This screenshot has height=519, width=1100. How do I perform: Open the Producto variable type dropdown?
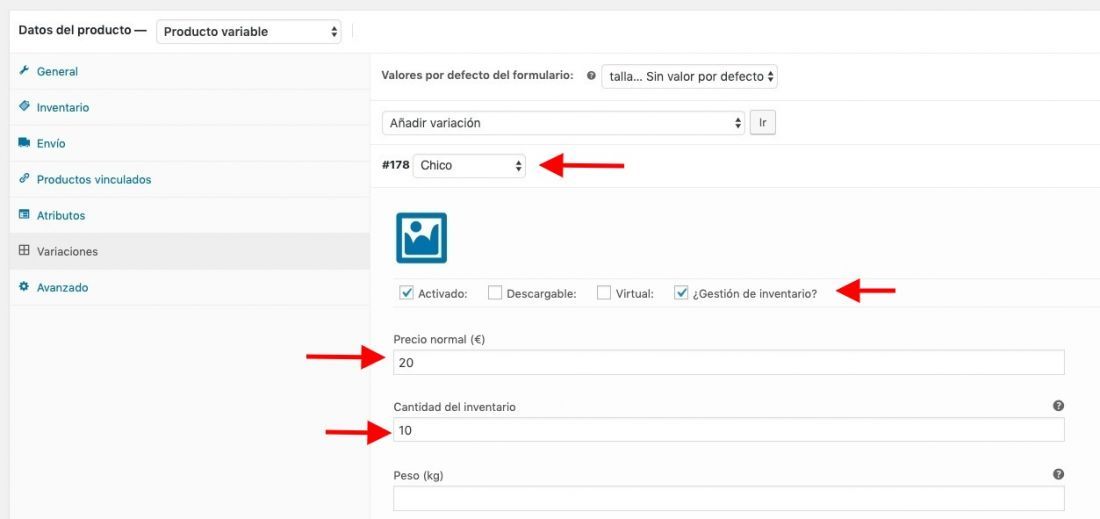(249, 32)
